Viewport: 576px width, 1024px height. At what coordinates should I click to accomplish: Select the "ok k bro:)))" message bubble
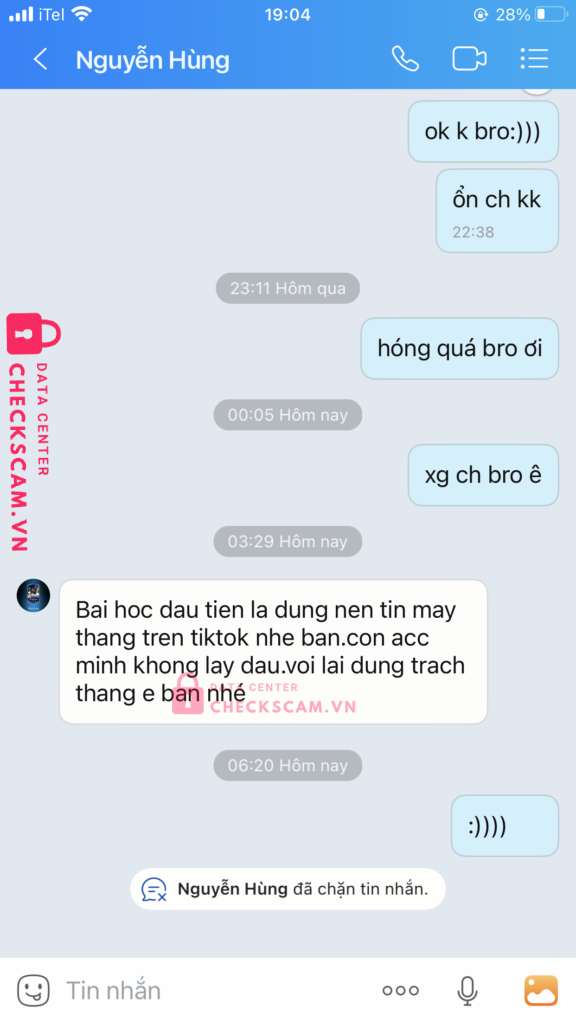click(x=483, y=131)
